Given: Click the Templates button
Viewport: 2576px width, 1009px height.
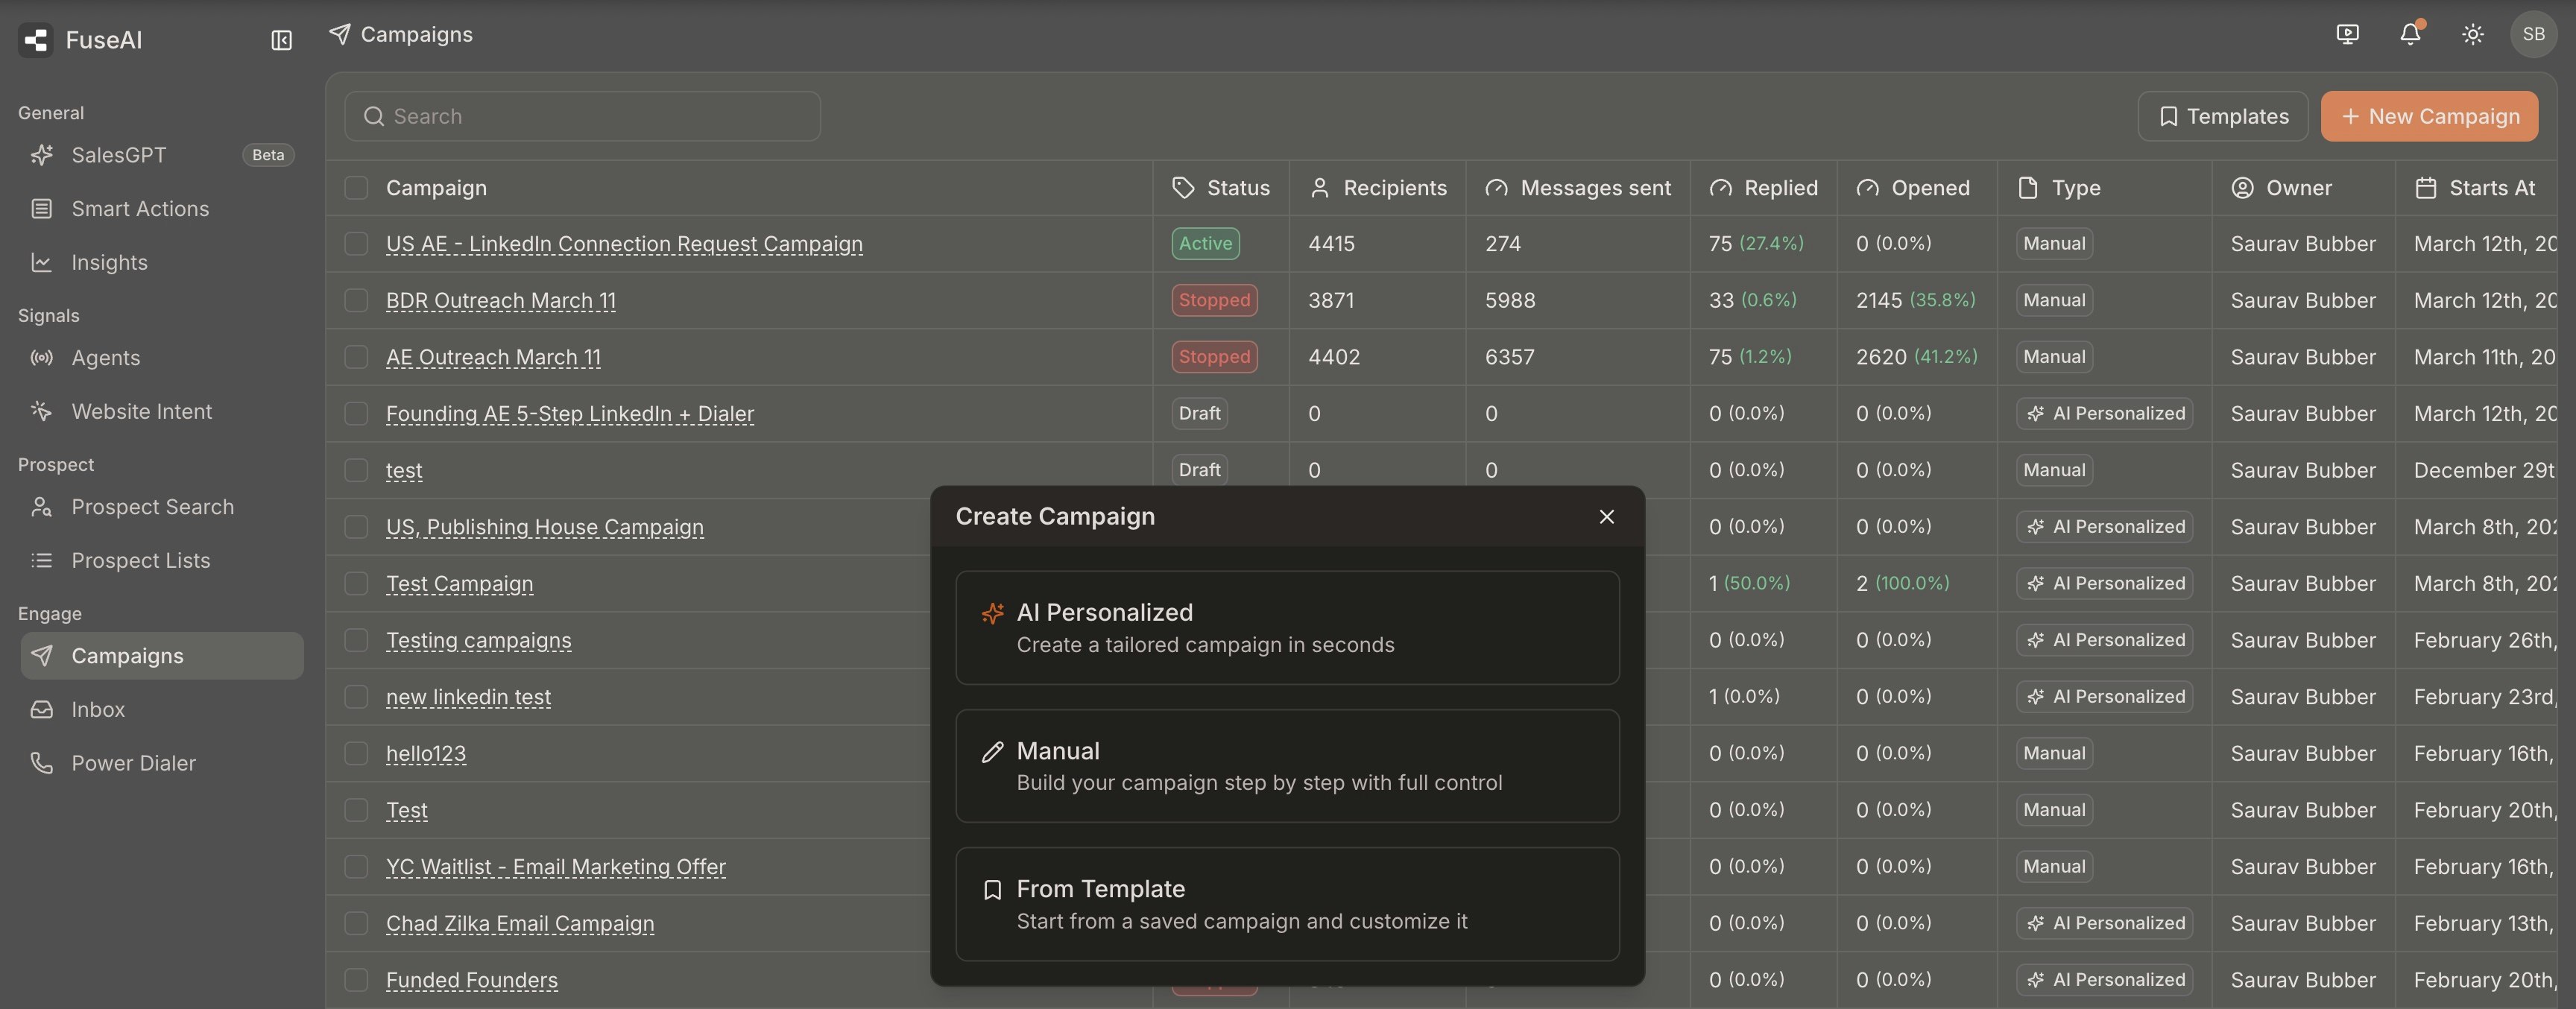Looking at the screenshot, I should 2222,116.
